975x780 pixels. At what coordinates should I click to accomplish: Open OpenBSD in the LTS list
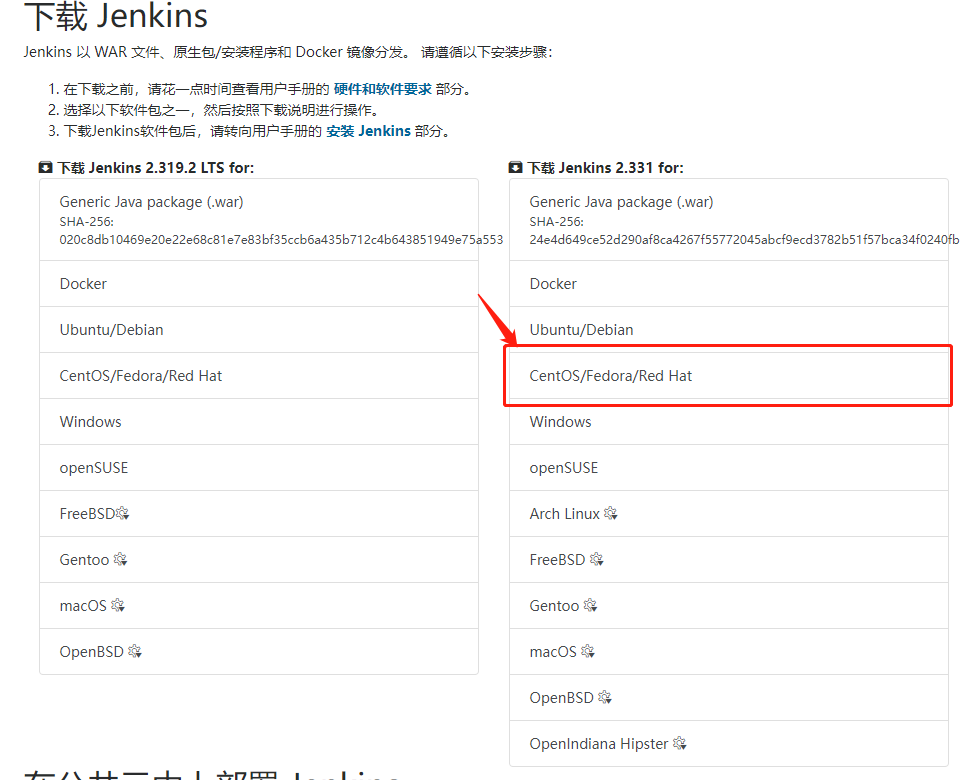(259, 652)
